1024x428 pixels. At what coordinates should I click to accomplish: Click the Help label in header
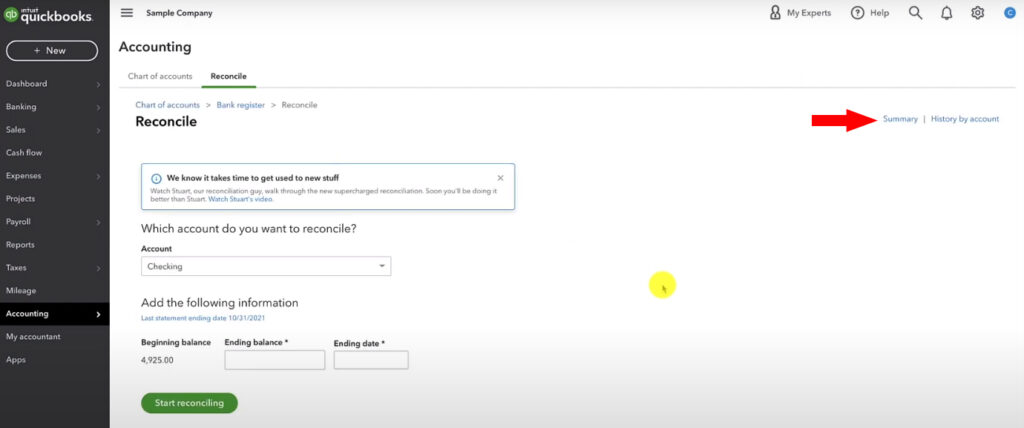tap(880, 13)
